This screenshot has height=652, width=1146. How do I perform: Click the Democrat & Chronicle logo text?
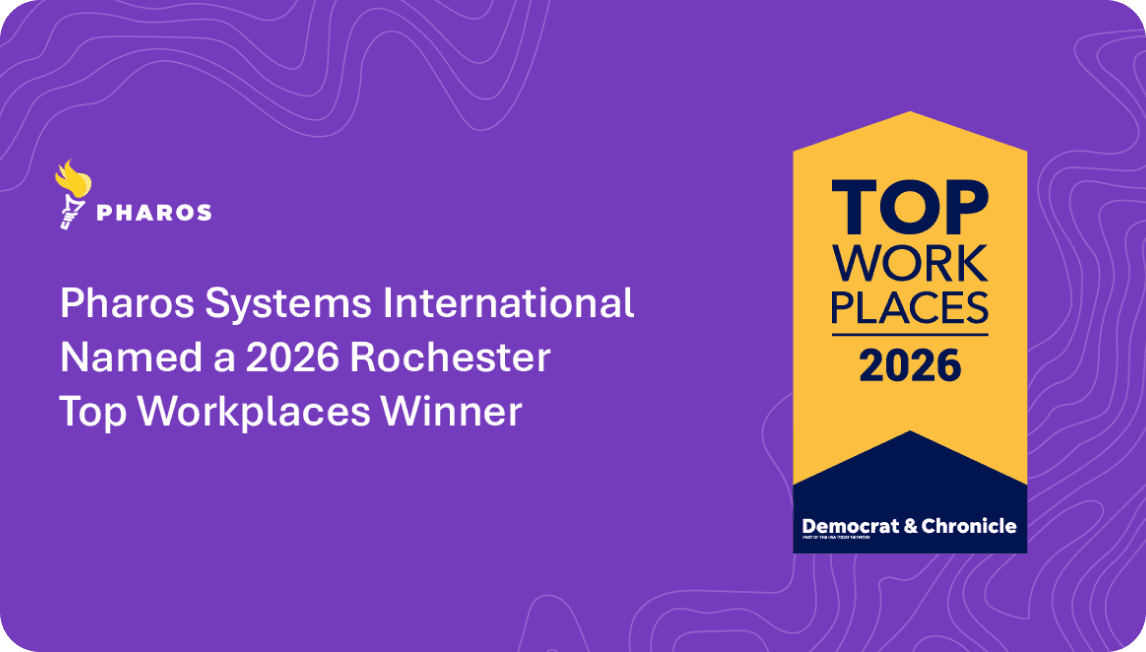pos(909,526)
